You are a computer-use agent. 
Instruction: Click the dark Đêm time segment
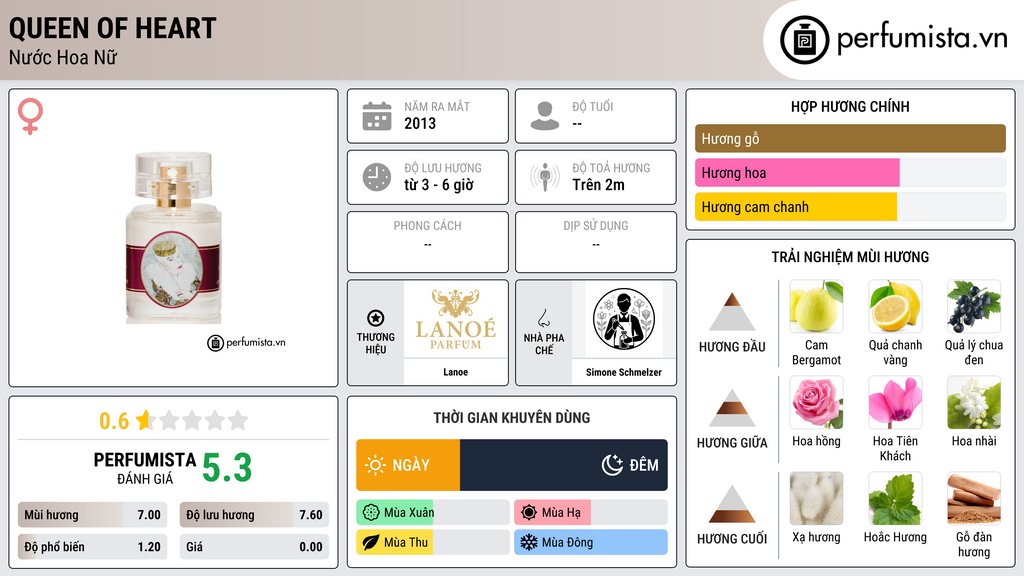(564, 465)
